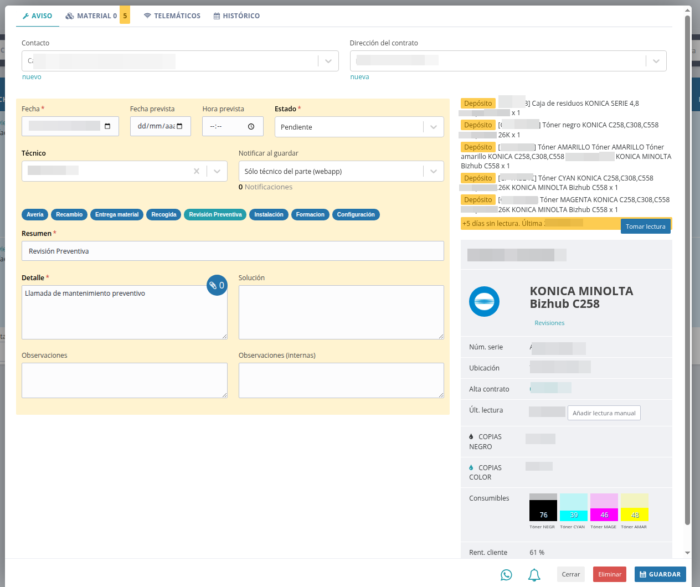
Task: Click the Hora prevista clock icon
Action: pyautogui.click(x=251, y=126)
